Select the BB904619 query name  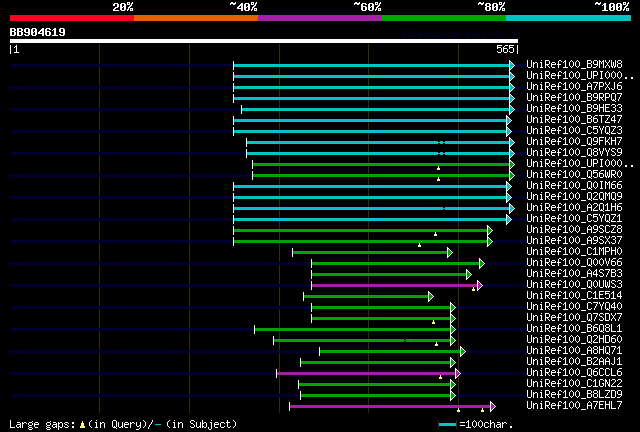click(x=38, y=32)
